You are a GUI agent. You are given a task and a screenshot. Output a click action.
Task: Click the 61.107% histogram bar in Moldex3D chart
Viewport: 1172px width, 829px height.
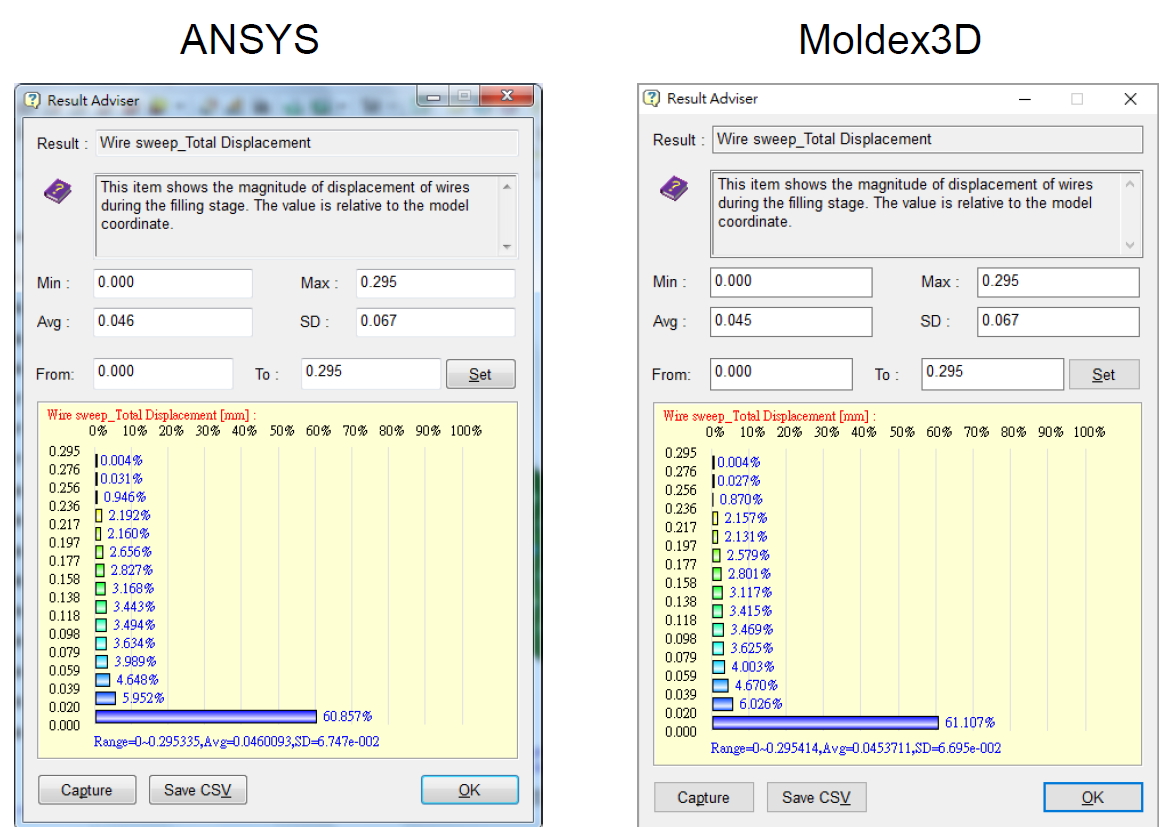[x=825, y=722]
